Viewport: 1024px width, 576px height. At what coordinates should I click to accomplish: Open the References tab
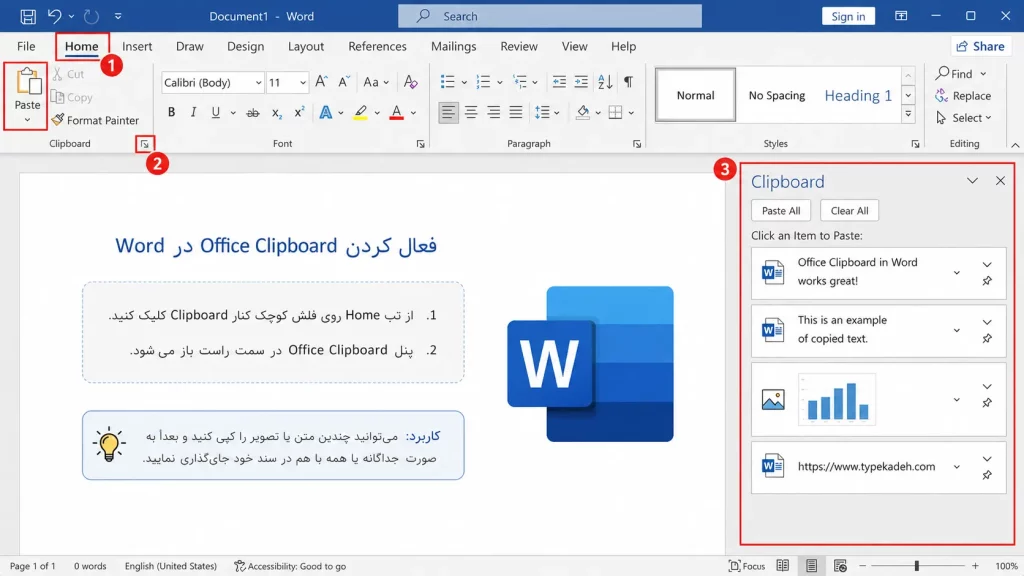point(377,46)
